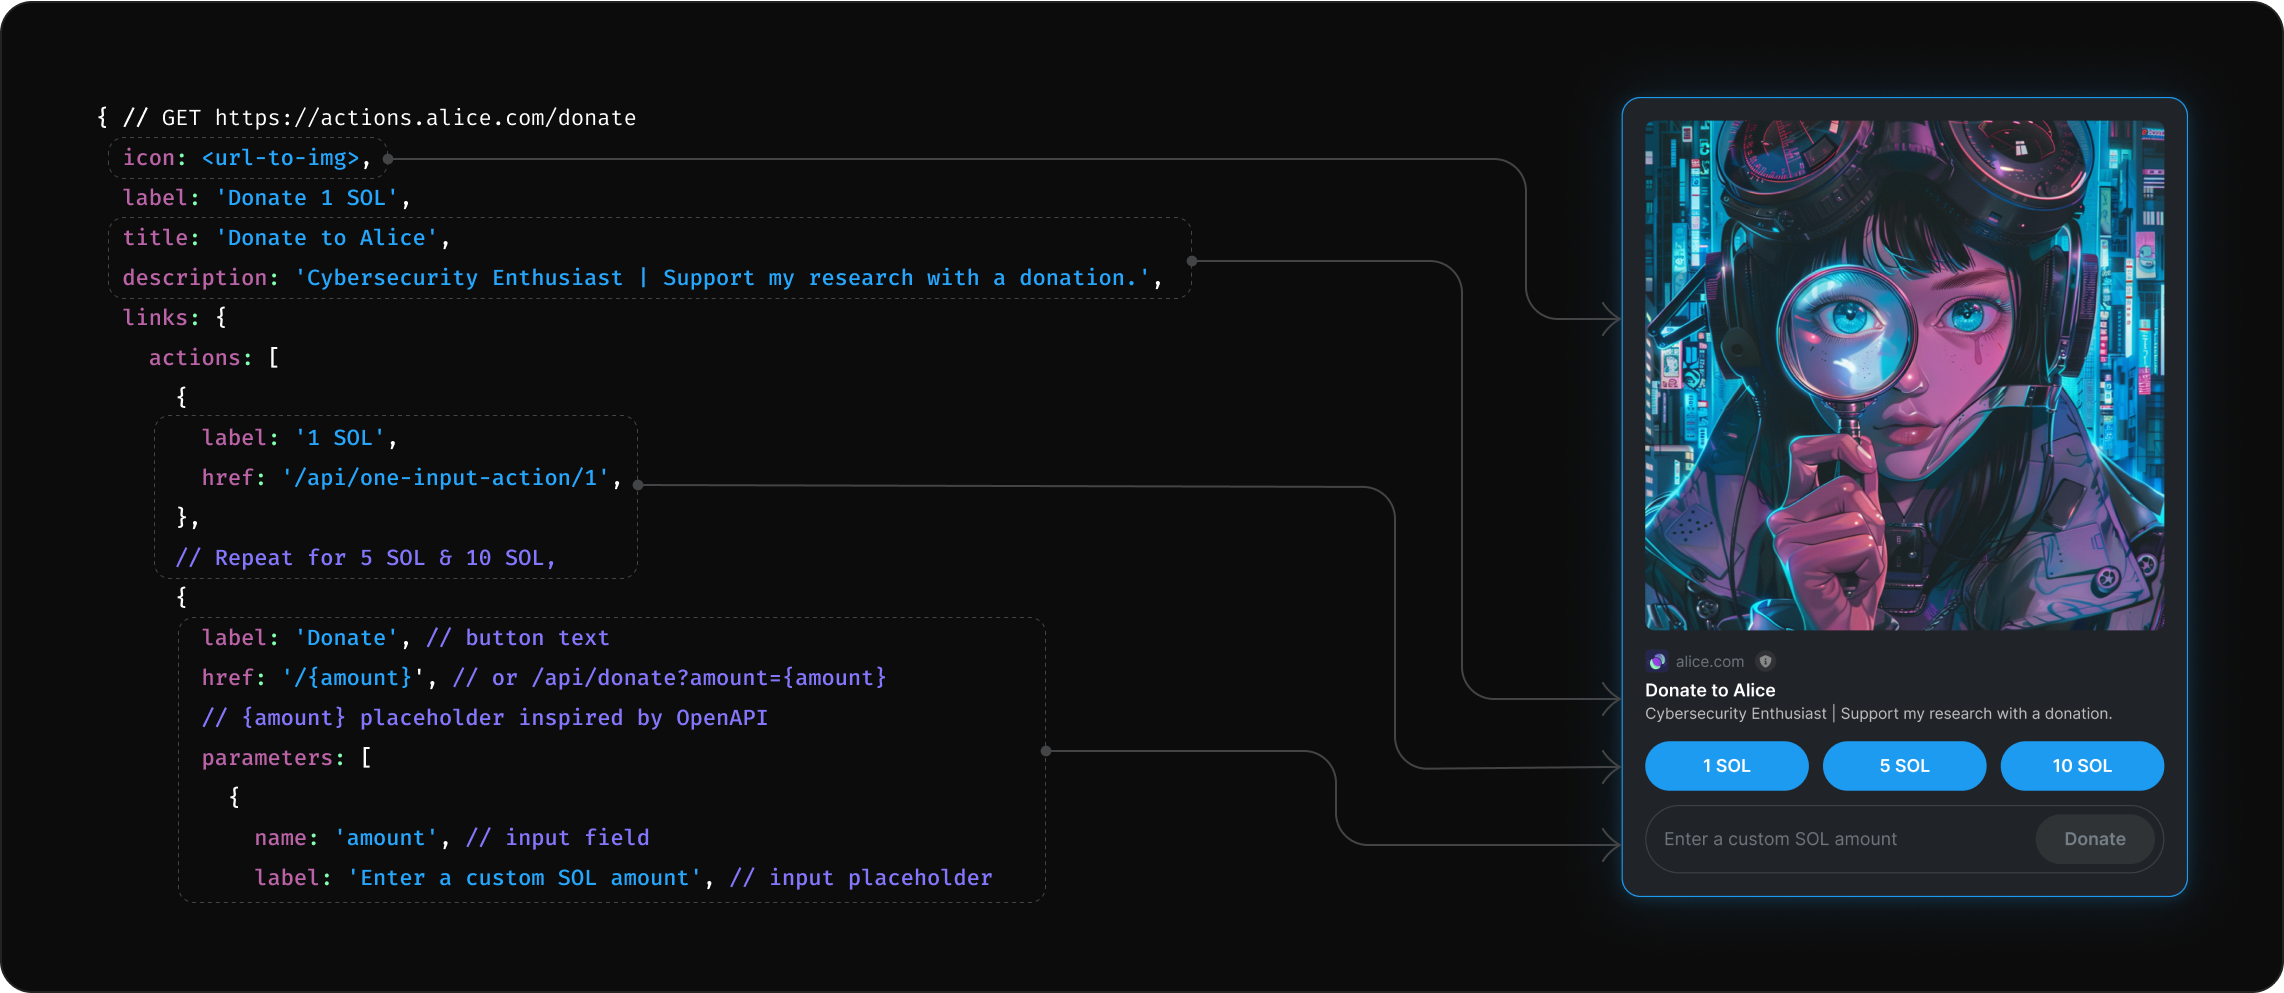Click the actions keyword inside links object
The image size is (2284, 993).
197,357
